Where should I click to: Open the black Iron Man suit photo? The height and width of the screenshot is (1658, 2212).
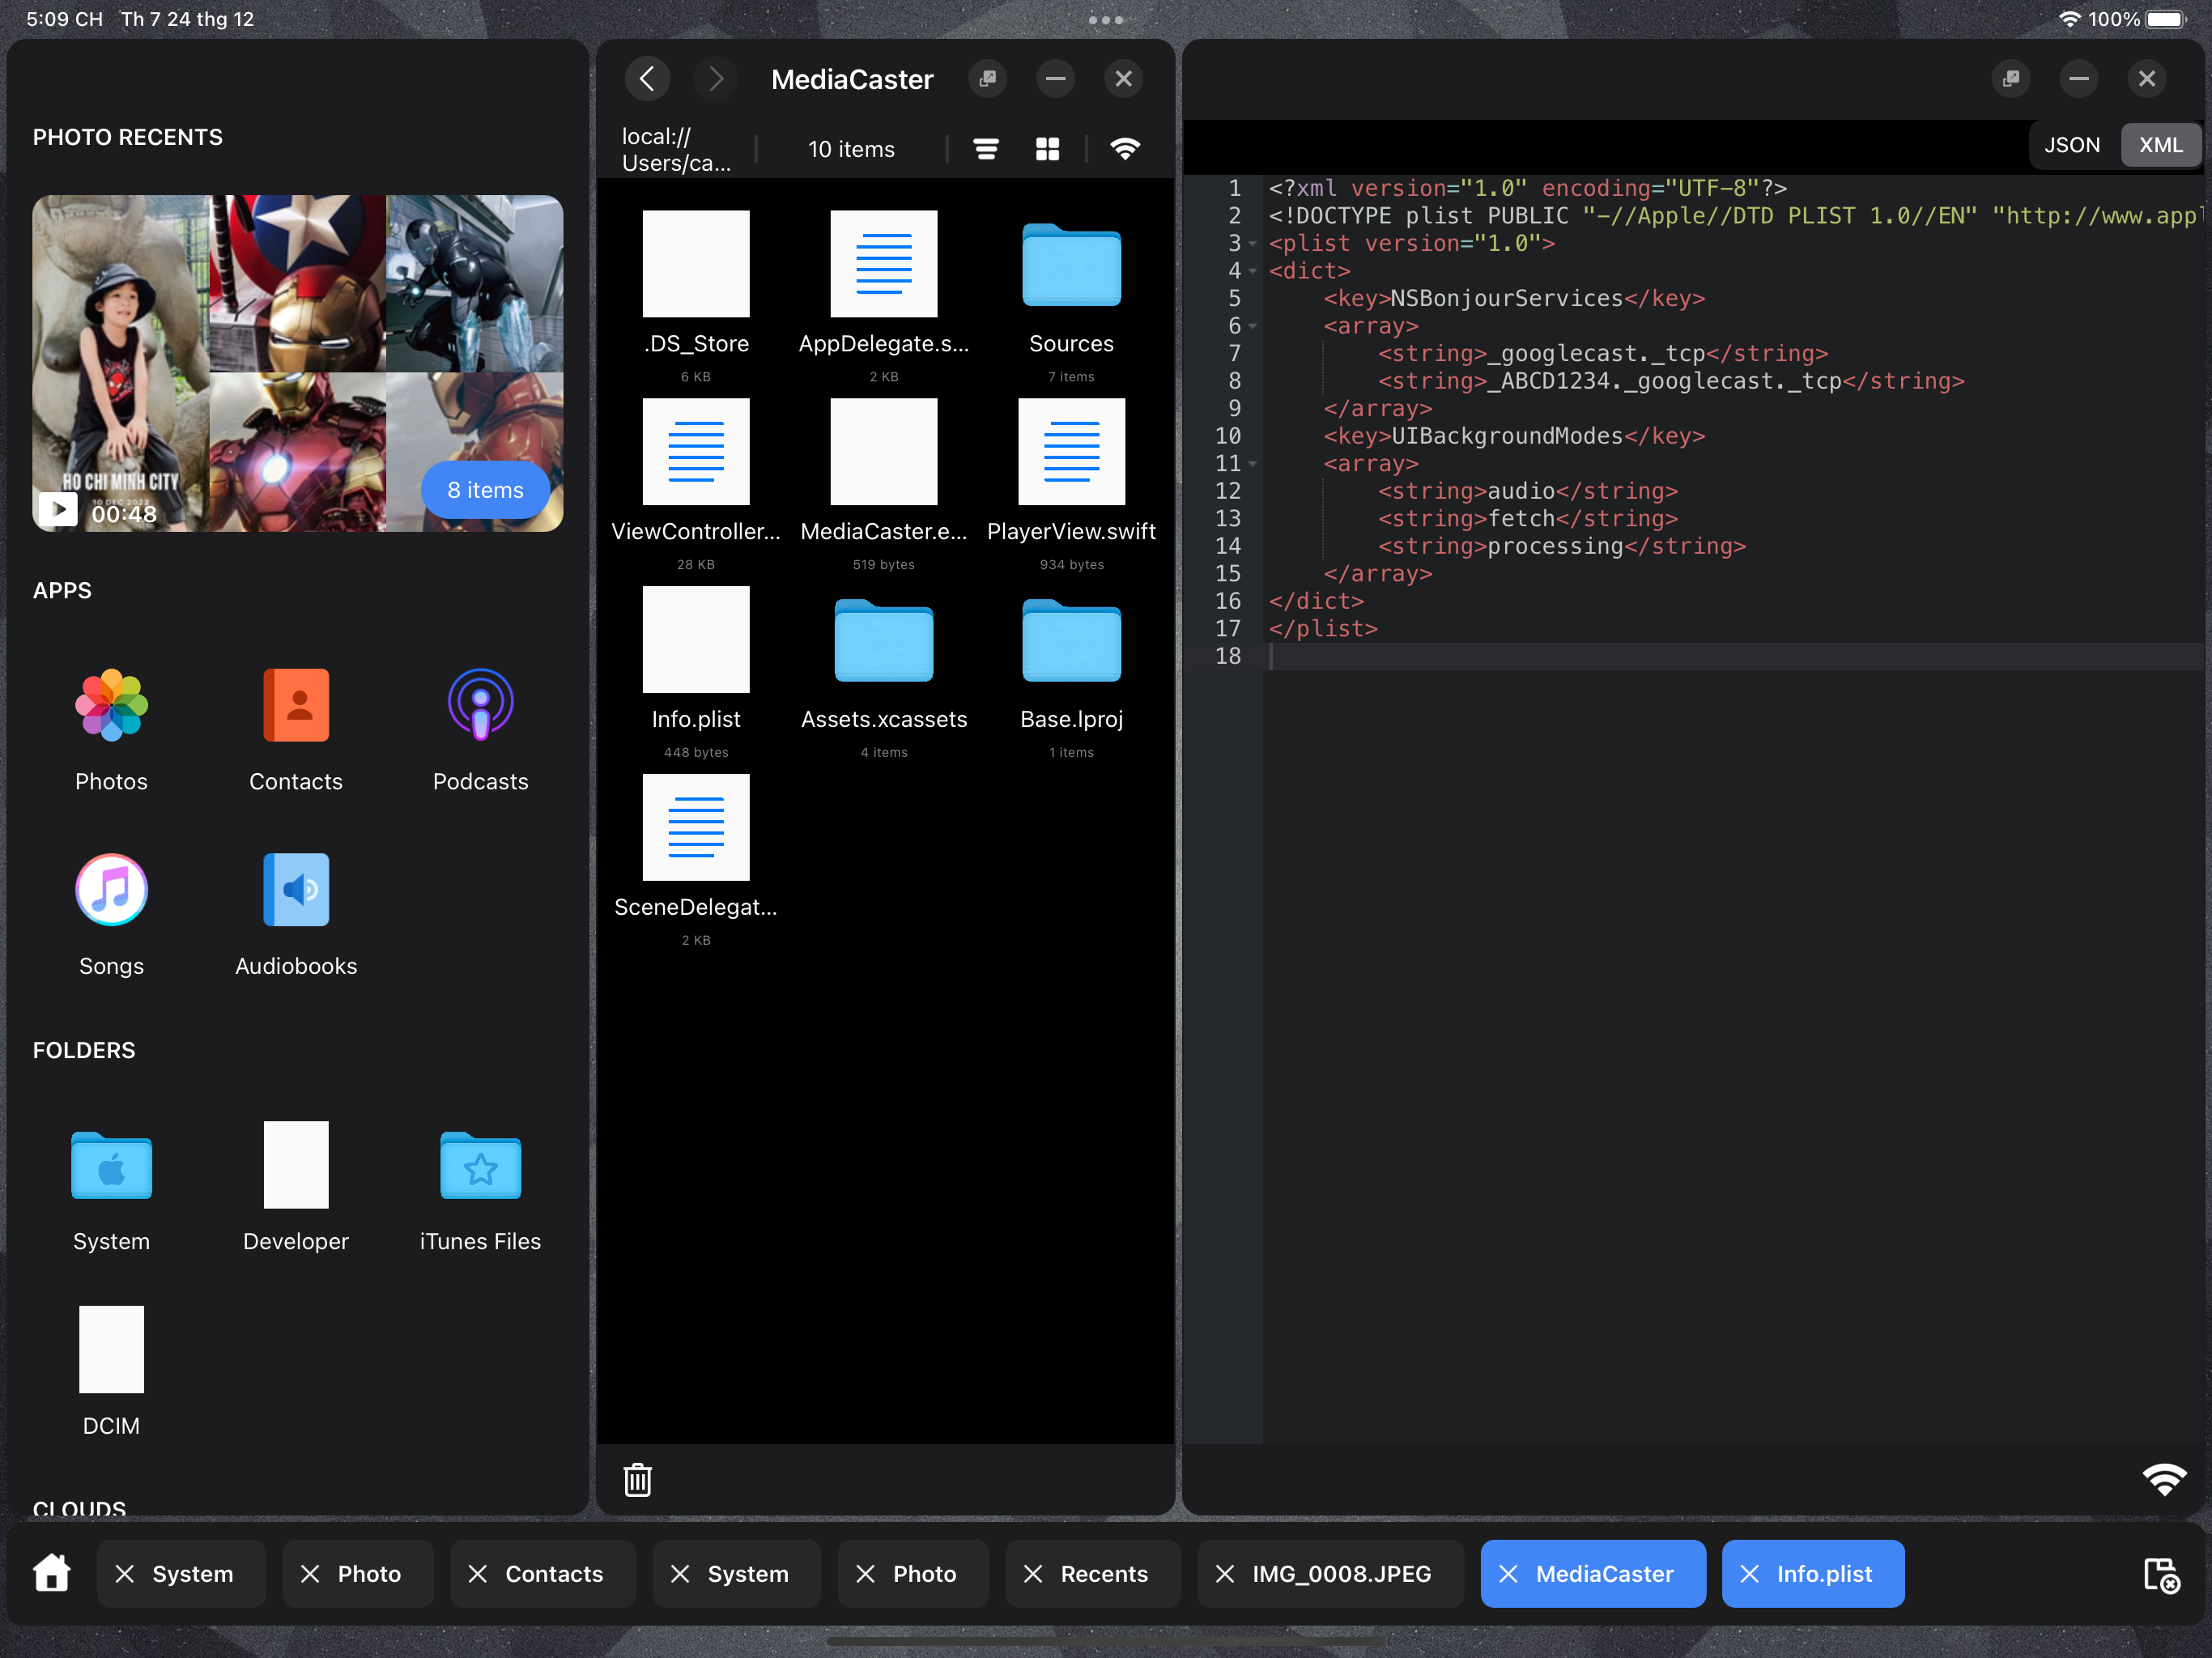[474, 283]
